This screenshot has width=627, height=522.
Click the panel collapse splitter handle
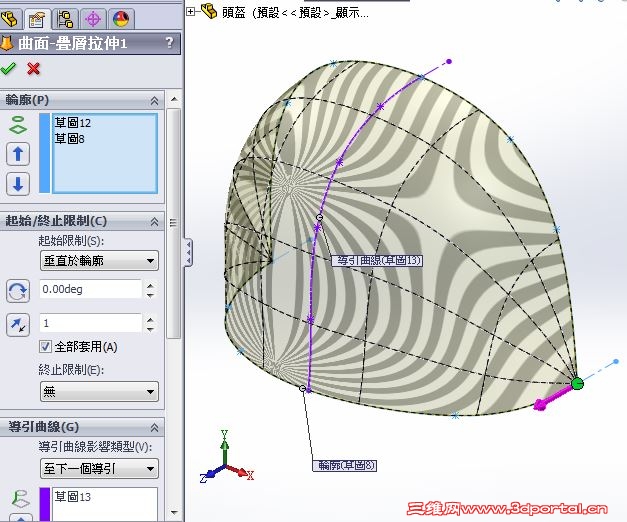coord(188,253)
